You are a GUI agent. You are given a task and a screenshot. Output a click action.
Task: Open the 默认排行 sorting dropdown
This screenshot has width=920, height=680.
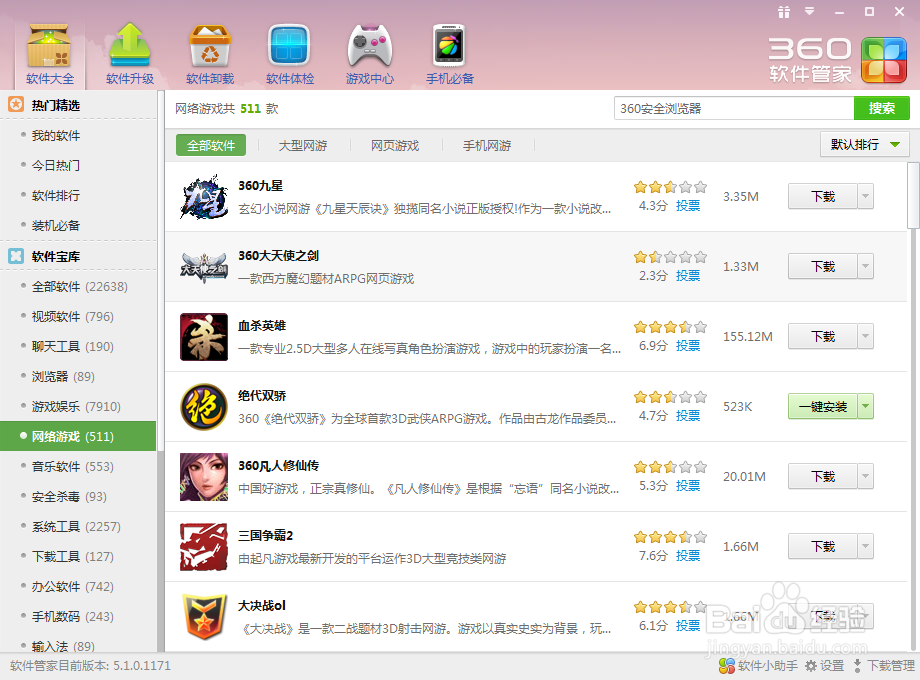point(862,144)
